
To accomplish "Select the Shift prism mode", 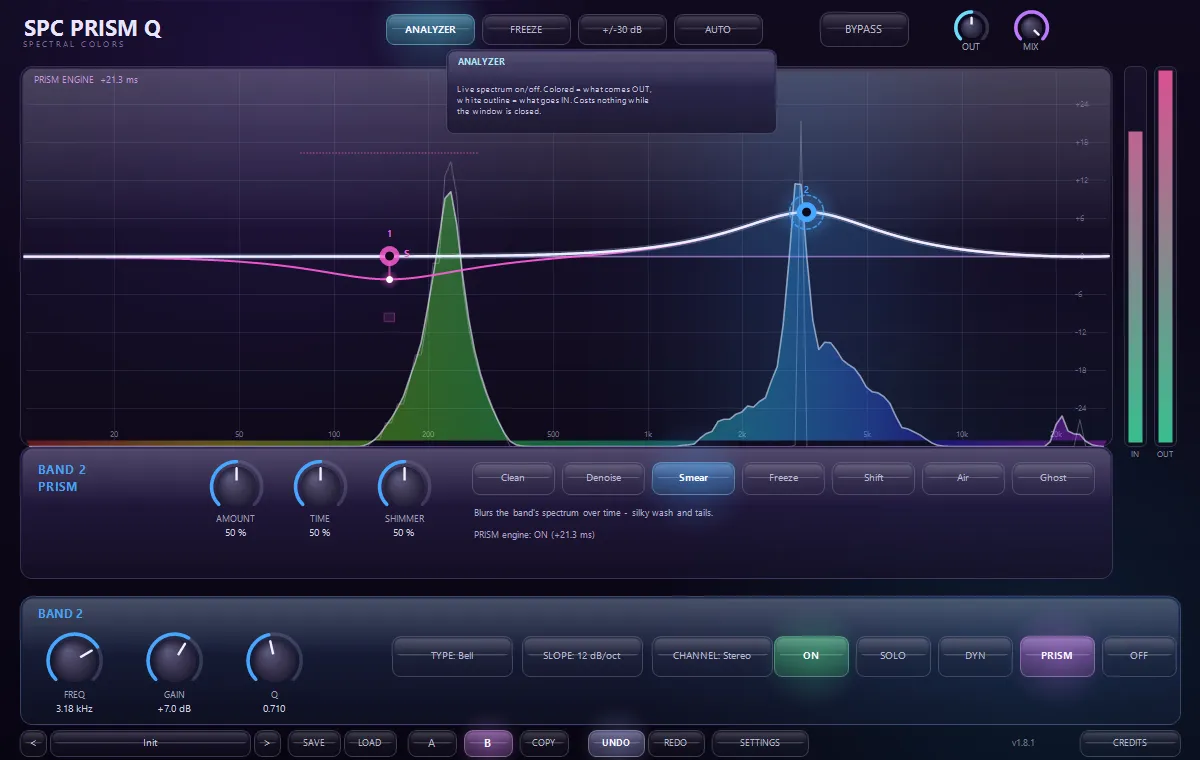I will click(x=873, y=478).
